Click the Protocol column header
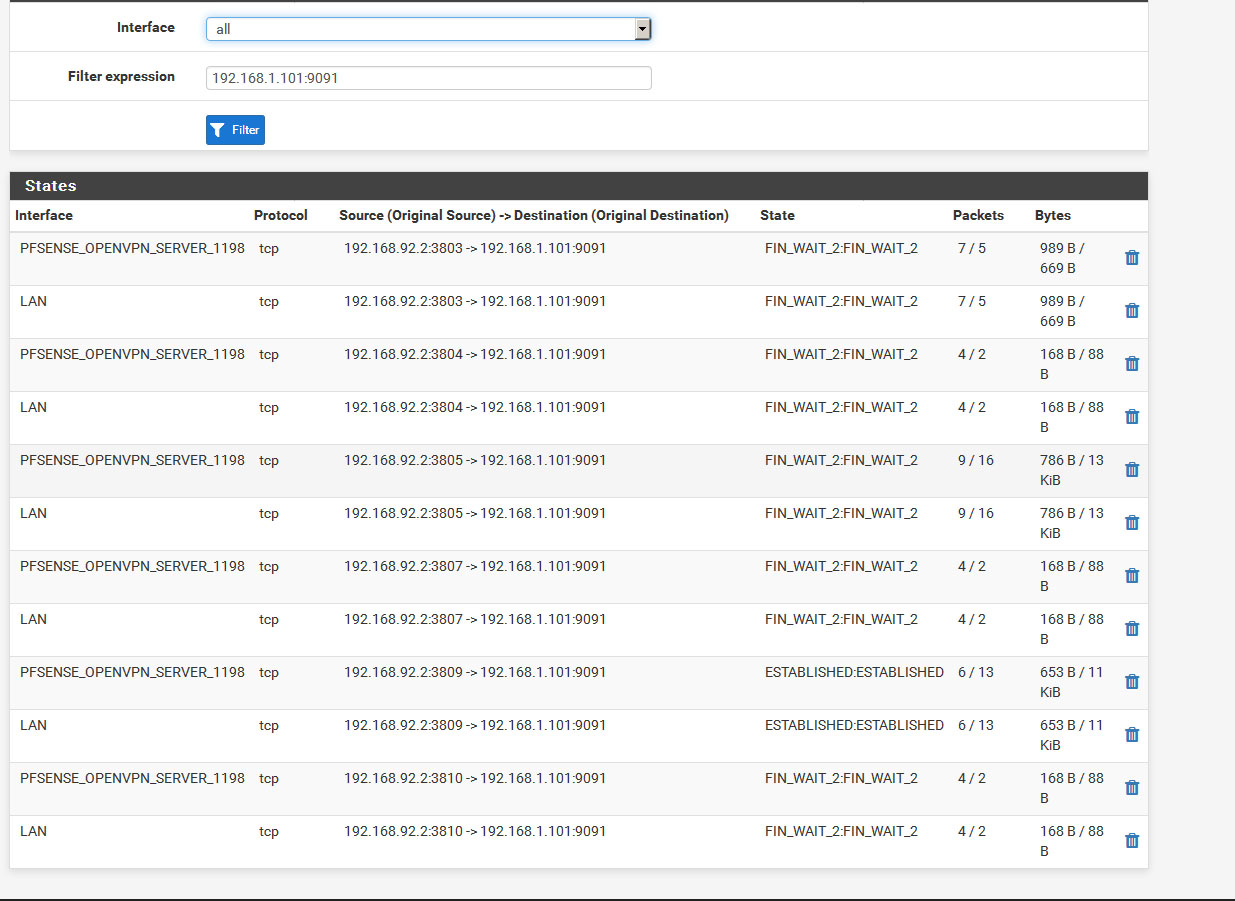Screen dimensions: 1235x901 [x=280, y=216]
